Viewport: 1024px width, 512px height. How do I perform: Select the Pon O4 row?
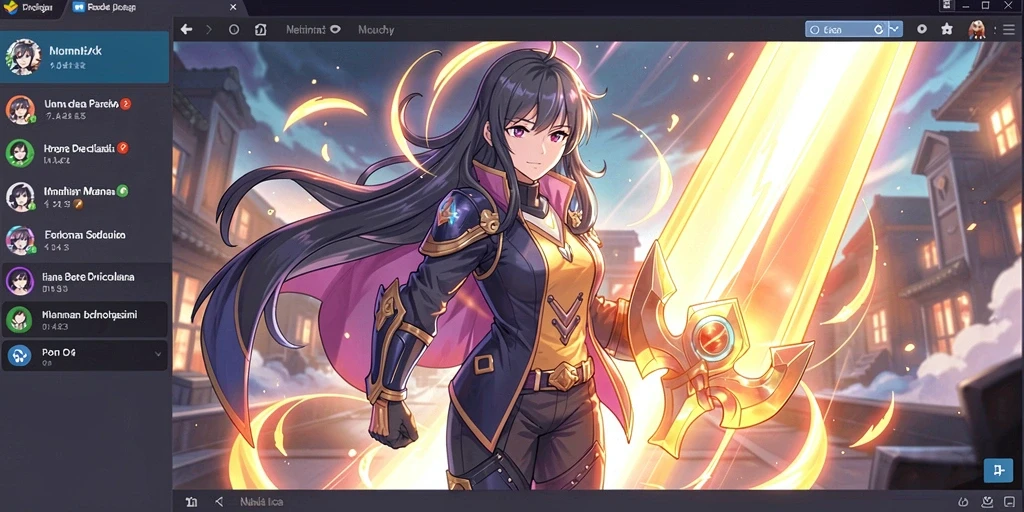(x=85, y=355)
